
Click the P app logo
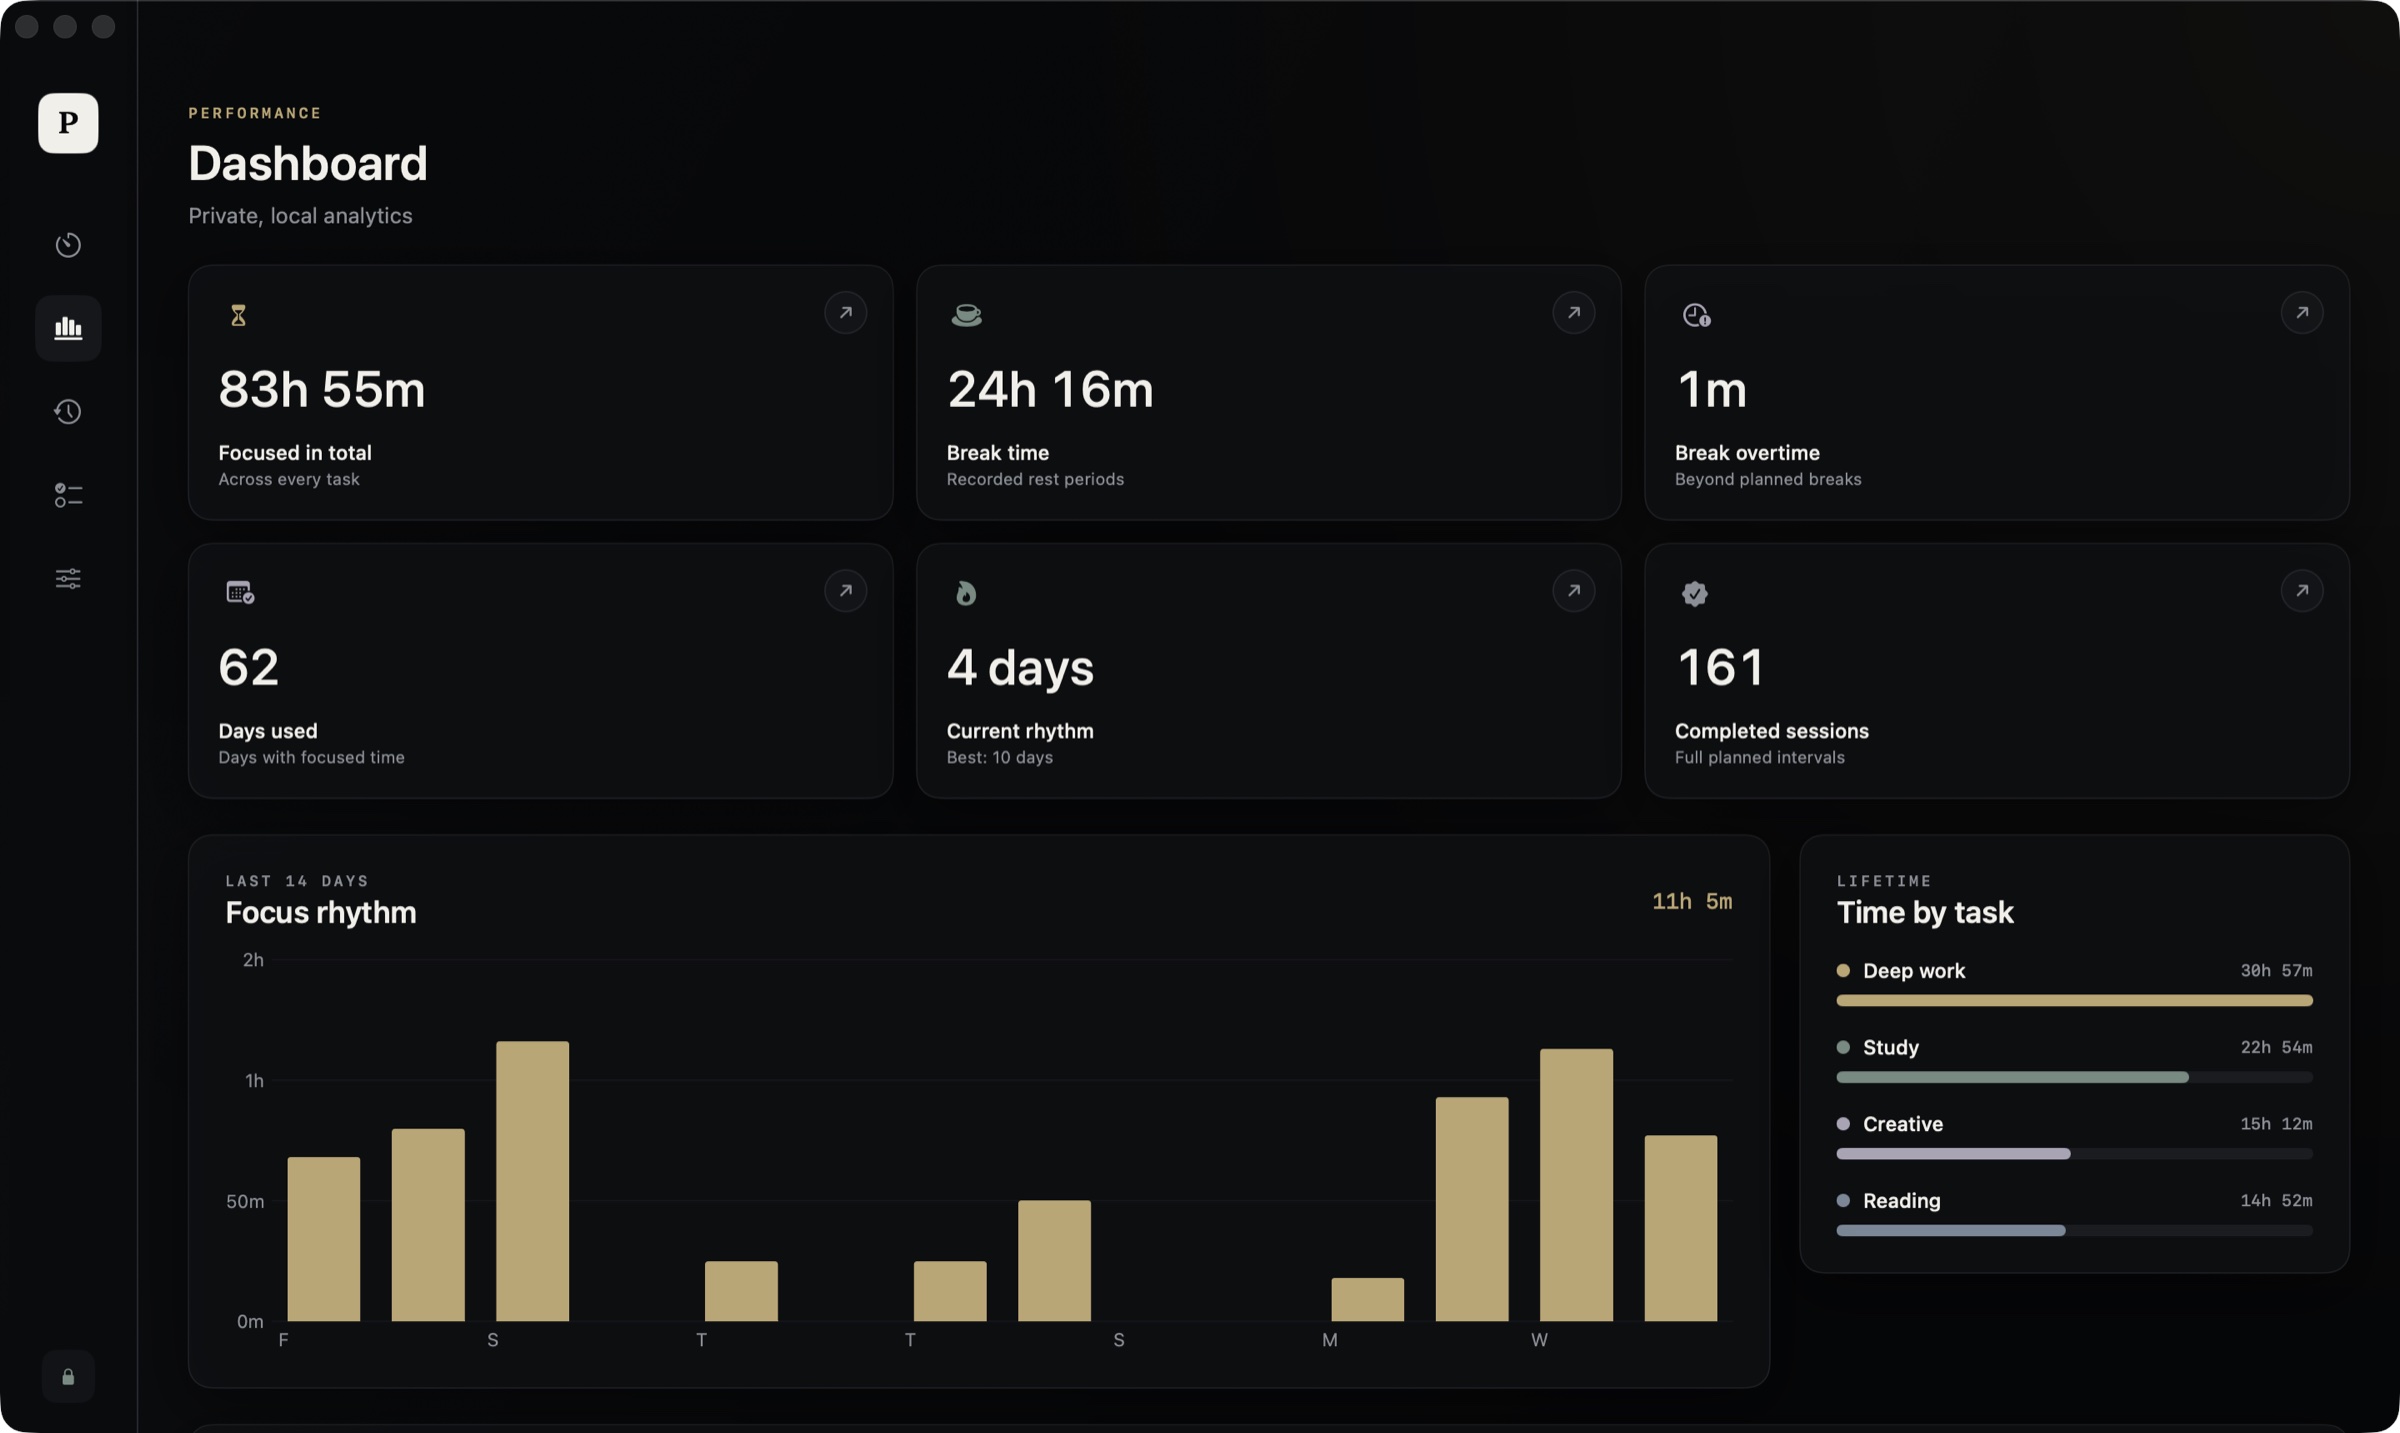[68, 123]
